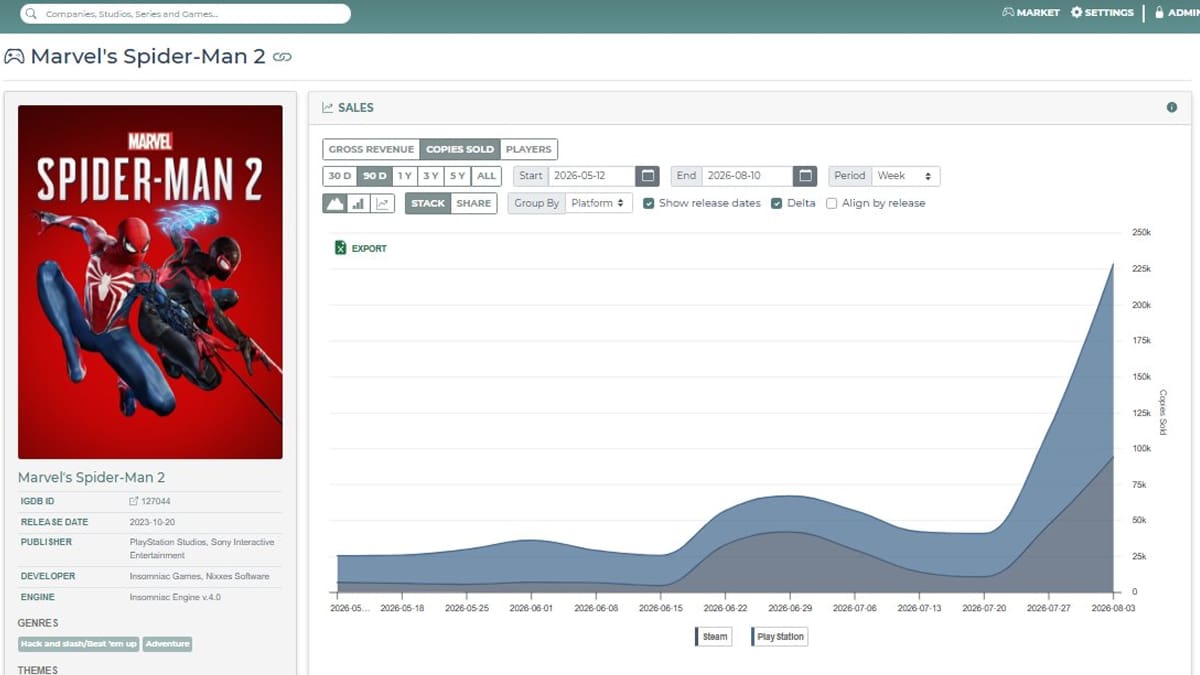Edit the End date field
Screen dimensions: 1200x675
[747, 176]
